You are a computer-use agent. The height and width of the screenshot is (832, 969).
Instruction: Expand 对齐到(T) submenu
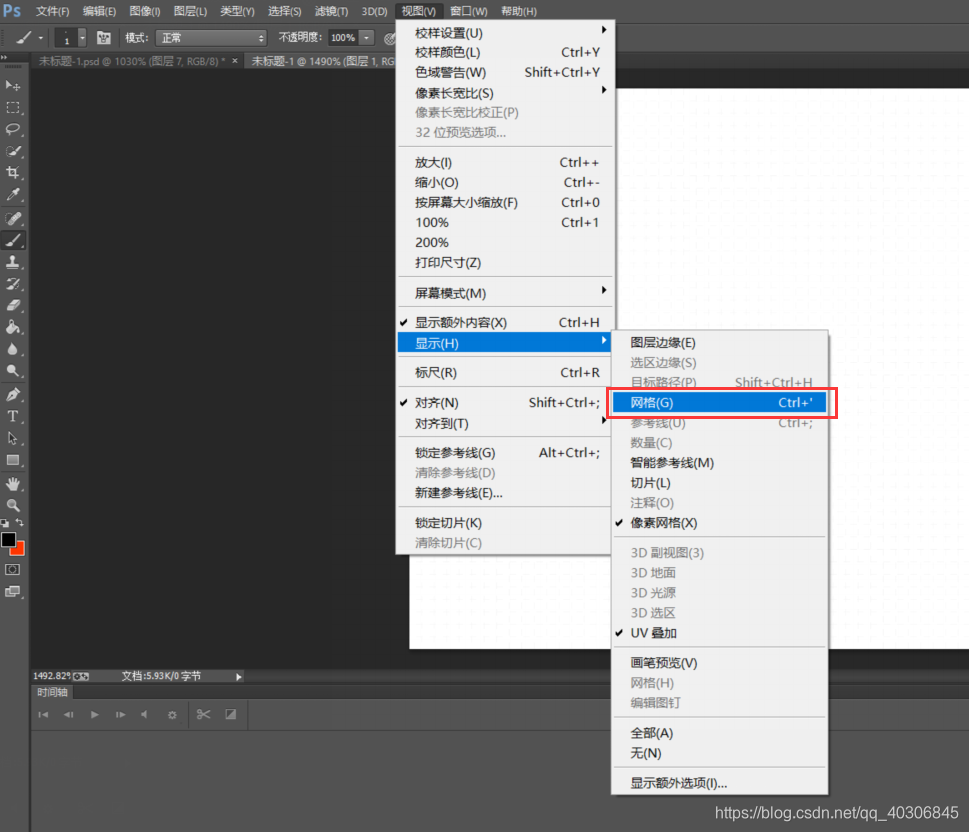coord(504,423)
